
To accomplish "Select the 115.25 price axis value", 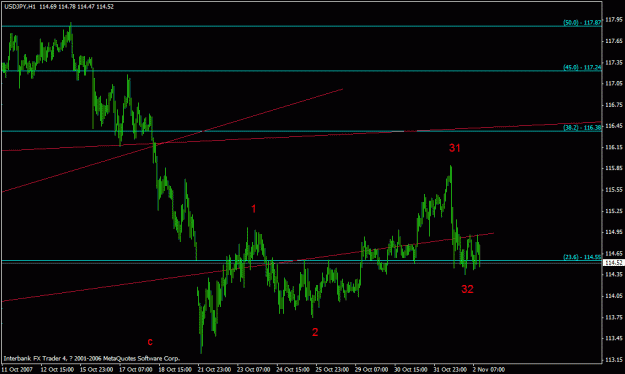I will [614, 211].
